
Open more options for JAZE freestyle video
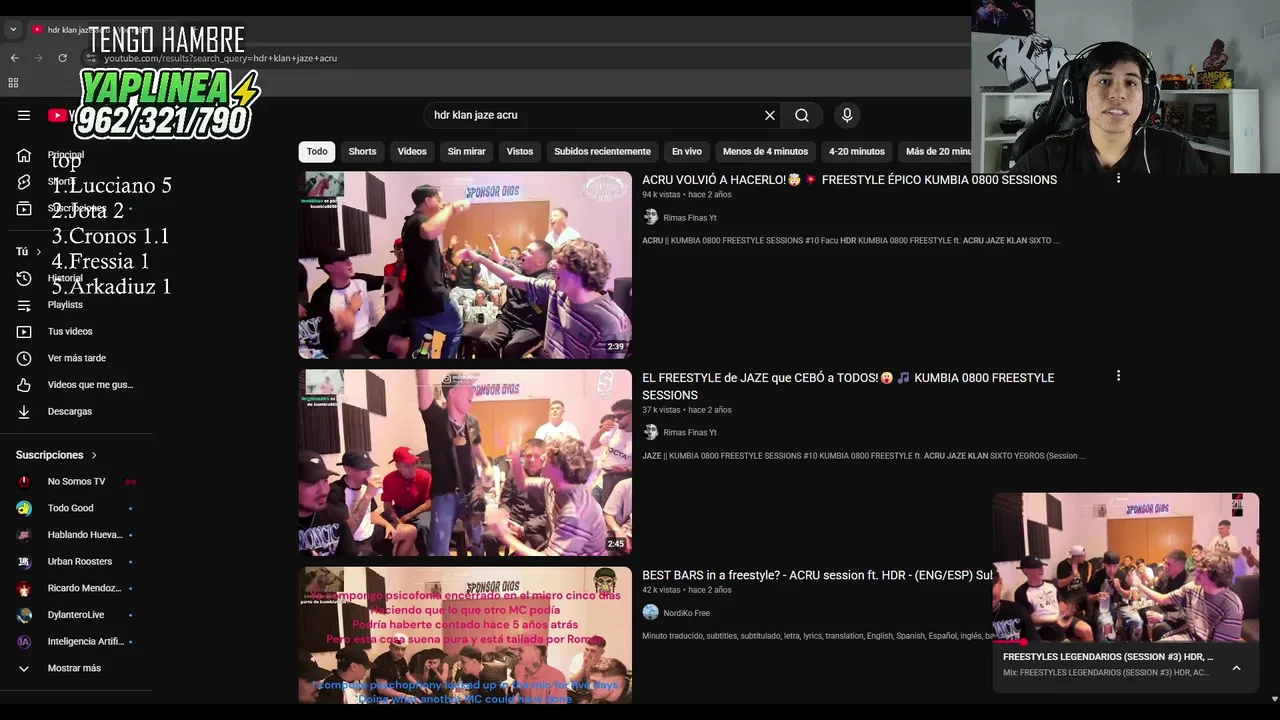1118,376
